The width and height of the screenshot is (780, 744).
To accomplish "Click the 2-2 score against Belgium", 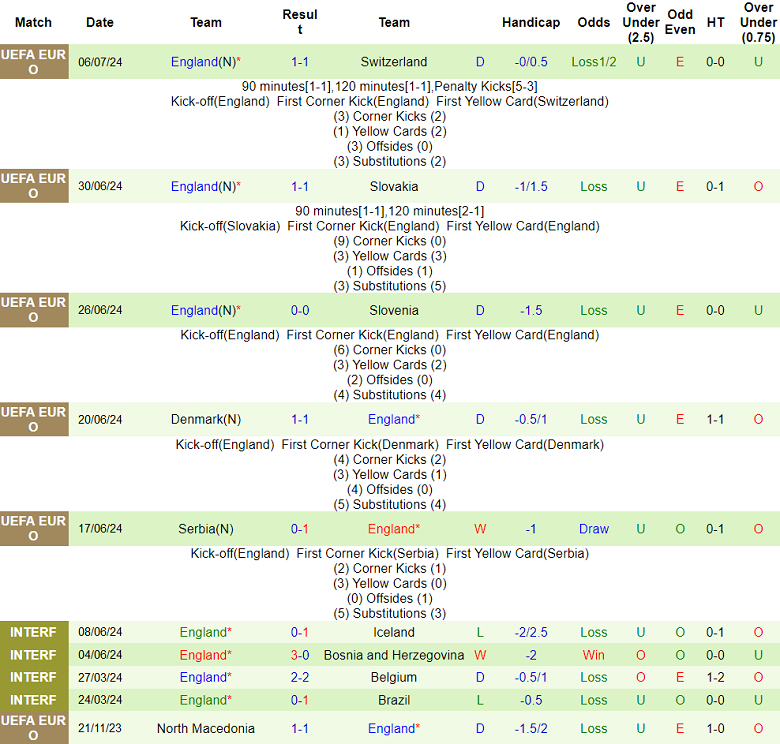I will [300, 677].
